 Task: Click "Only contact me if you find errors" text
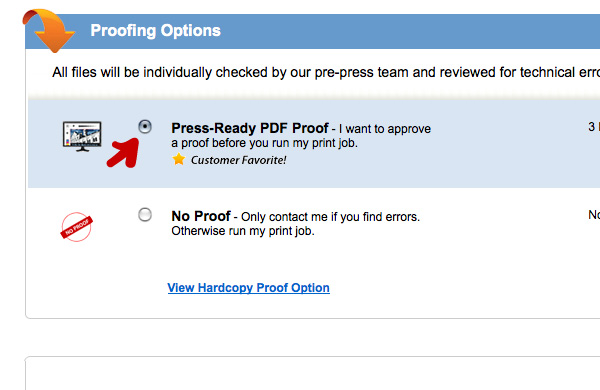point(330,217)
